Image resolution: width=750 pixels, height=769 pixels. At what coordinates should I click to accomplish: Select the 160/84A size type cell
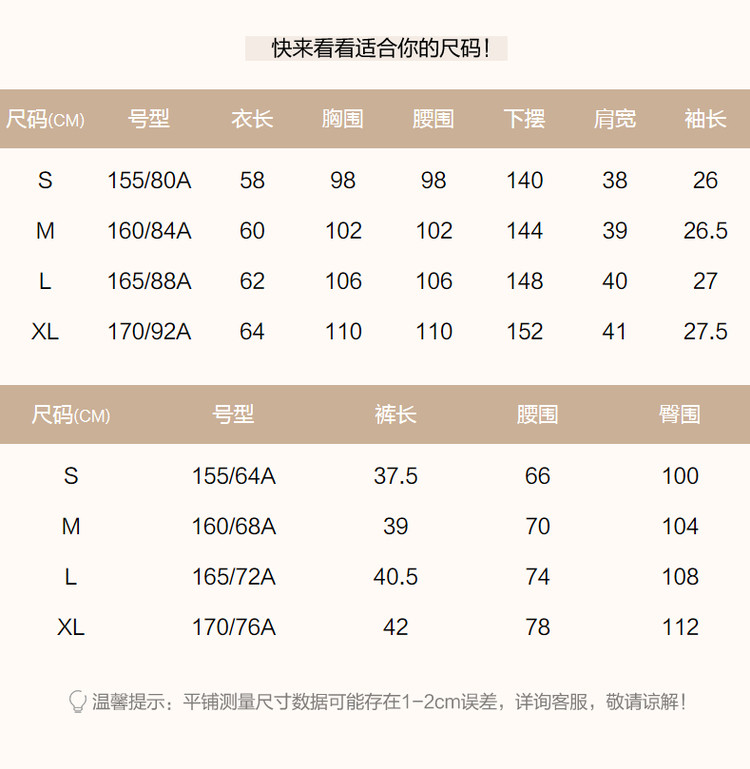pos(149,231)
